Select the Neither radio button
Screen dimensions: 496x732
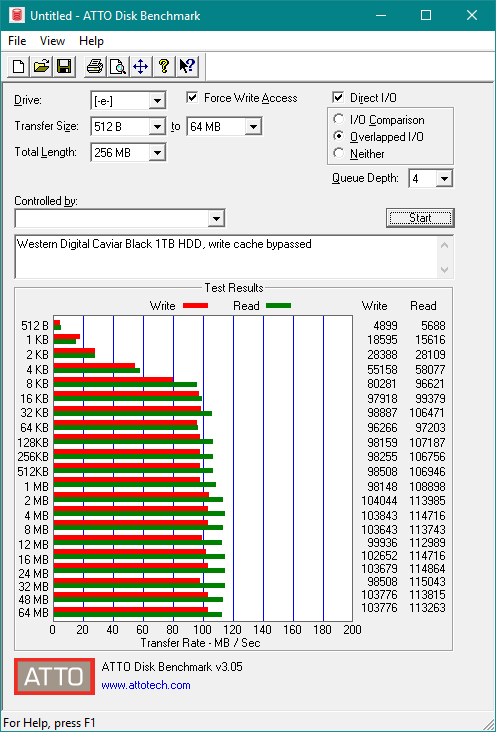(339, 153)
